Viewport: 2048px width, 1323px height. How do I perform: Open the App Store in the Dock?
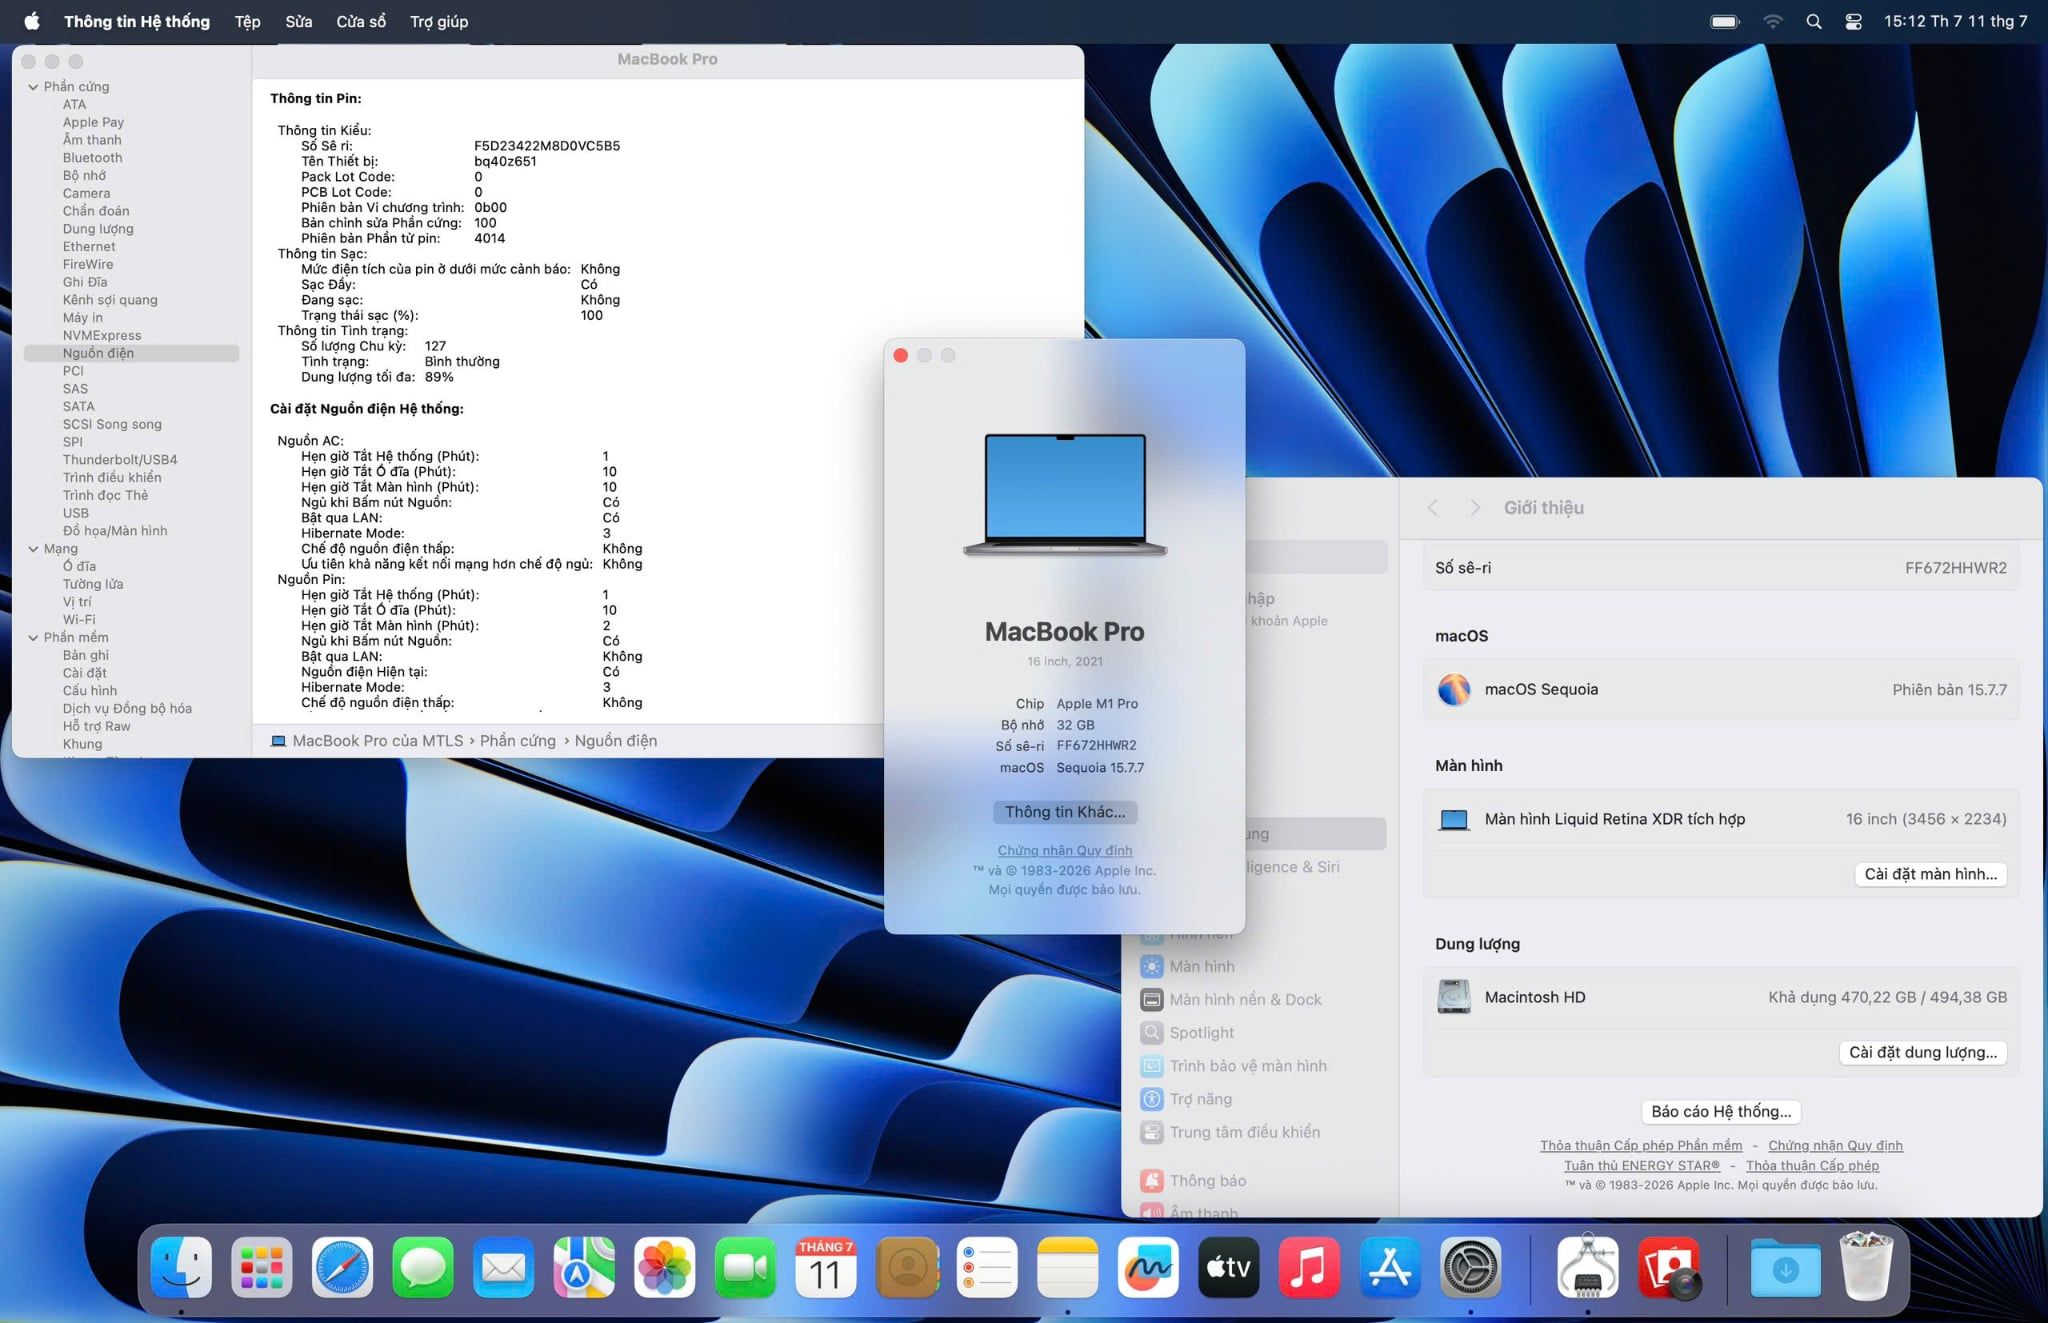(1390, 1268)
